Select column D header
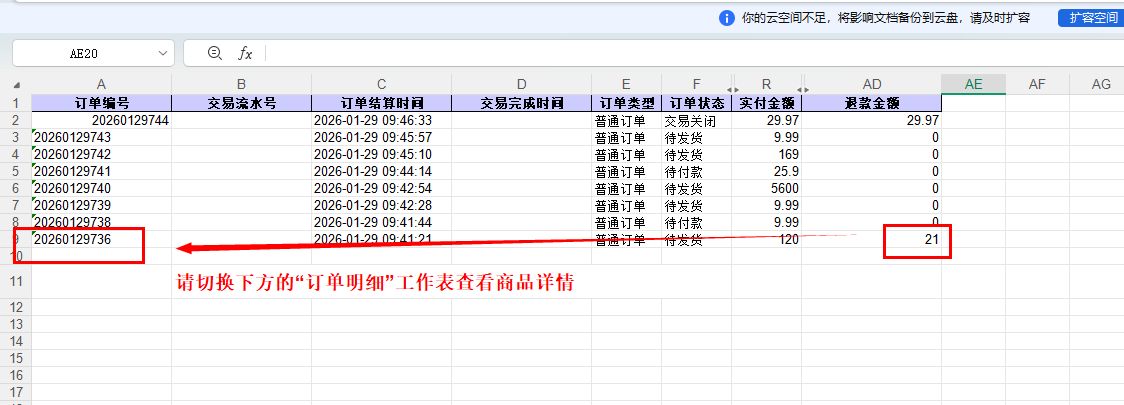 pos(521,85)
